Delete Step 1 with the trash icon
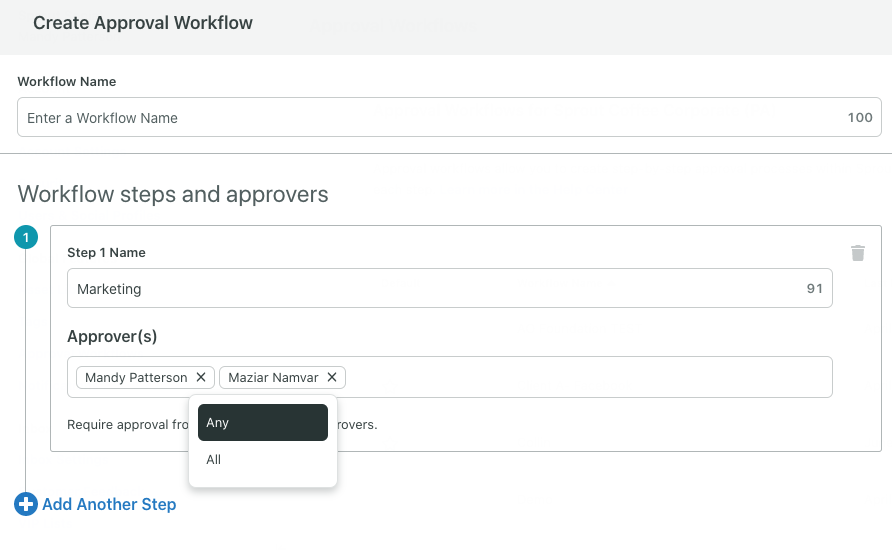892x550 pixels. [x=858, y=253]
